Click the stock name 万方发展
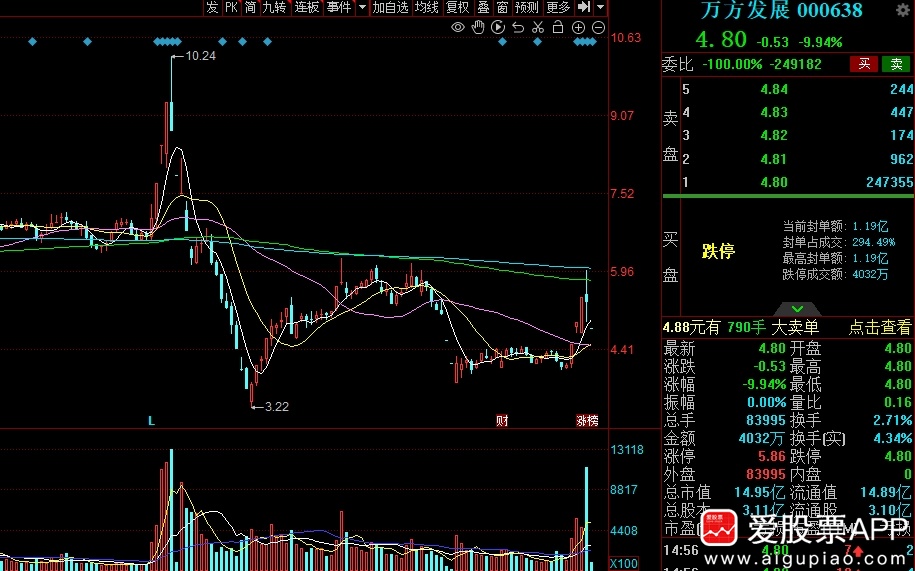Screen dimensions: 915x571 pyautogui.click(x=745, y=9)
